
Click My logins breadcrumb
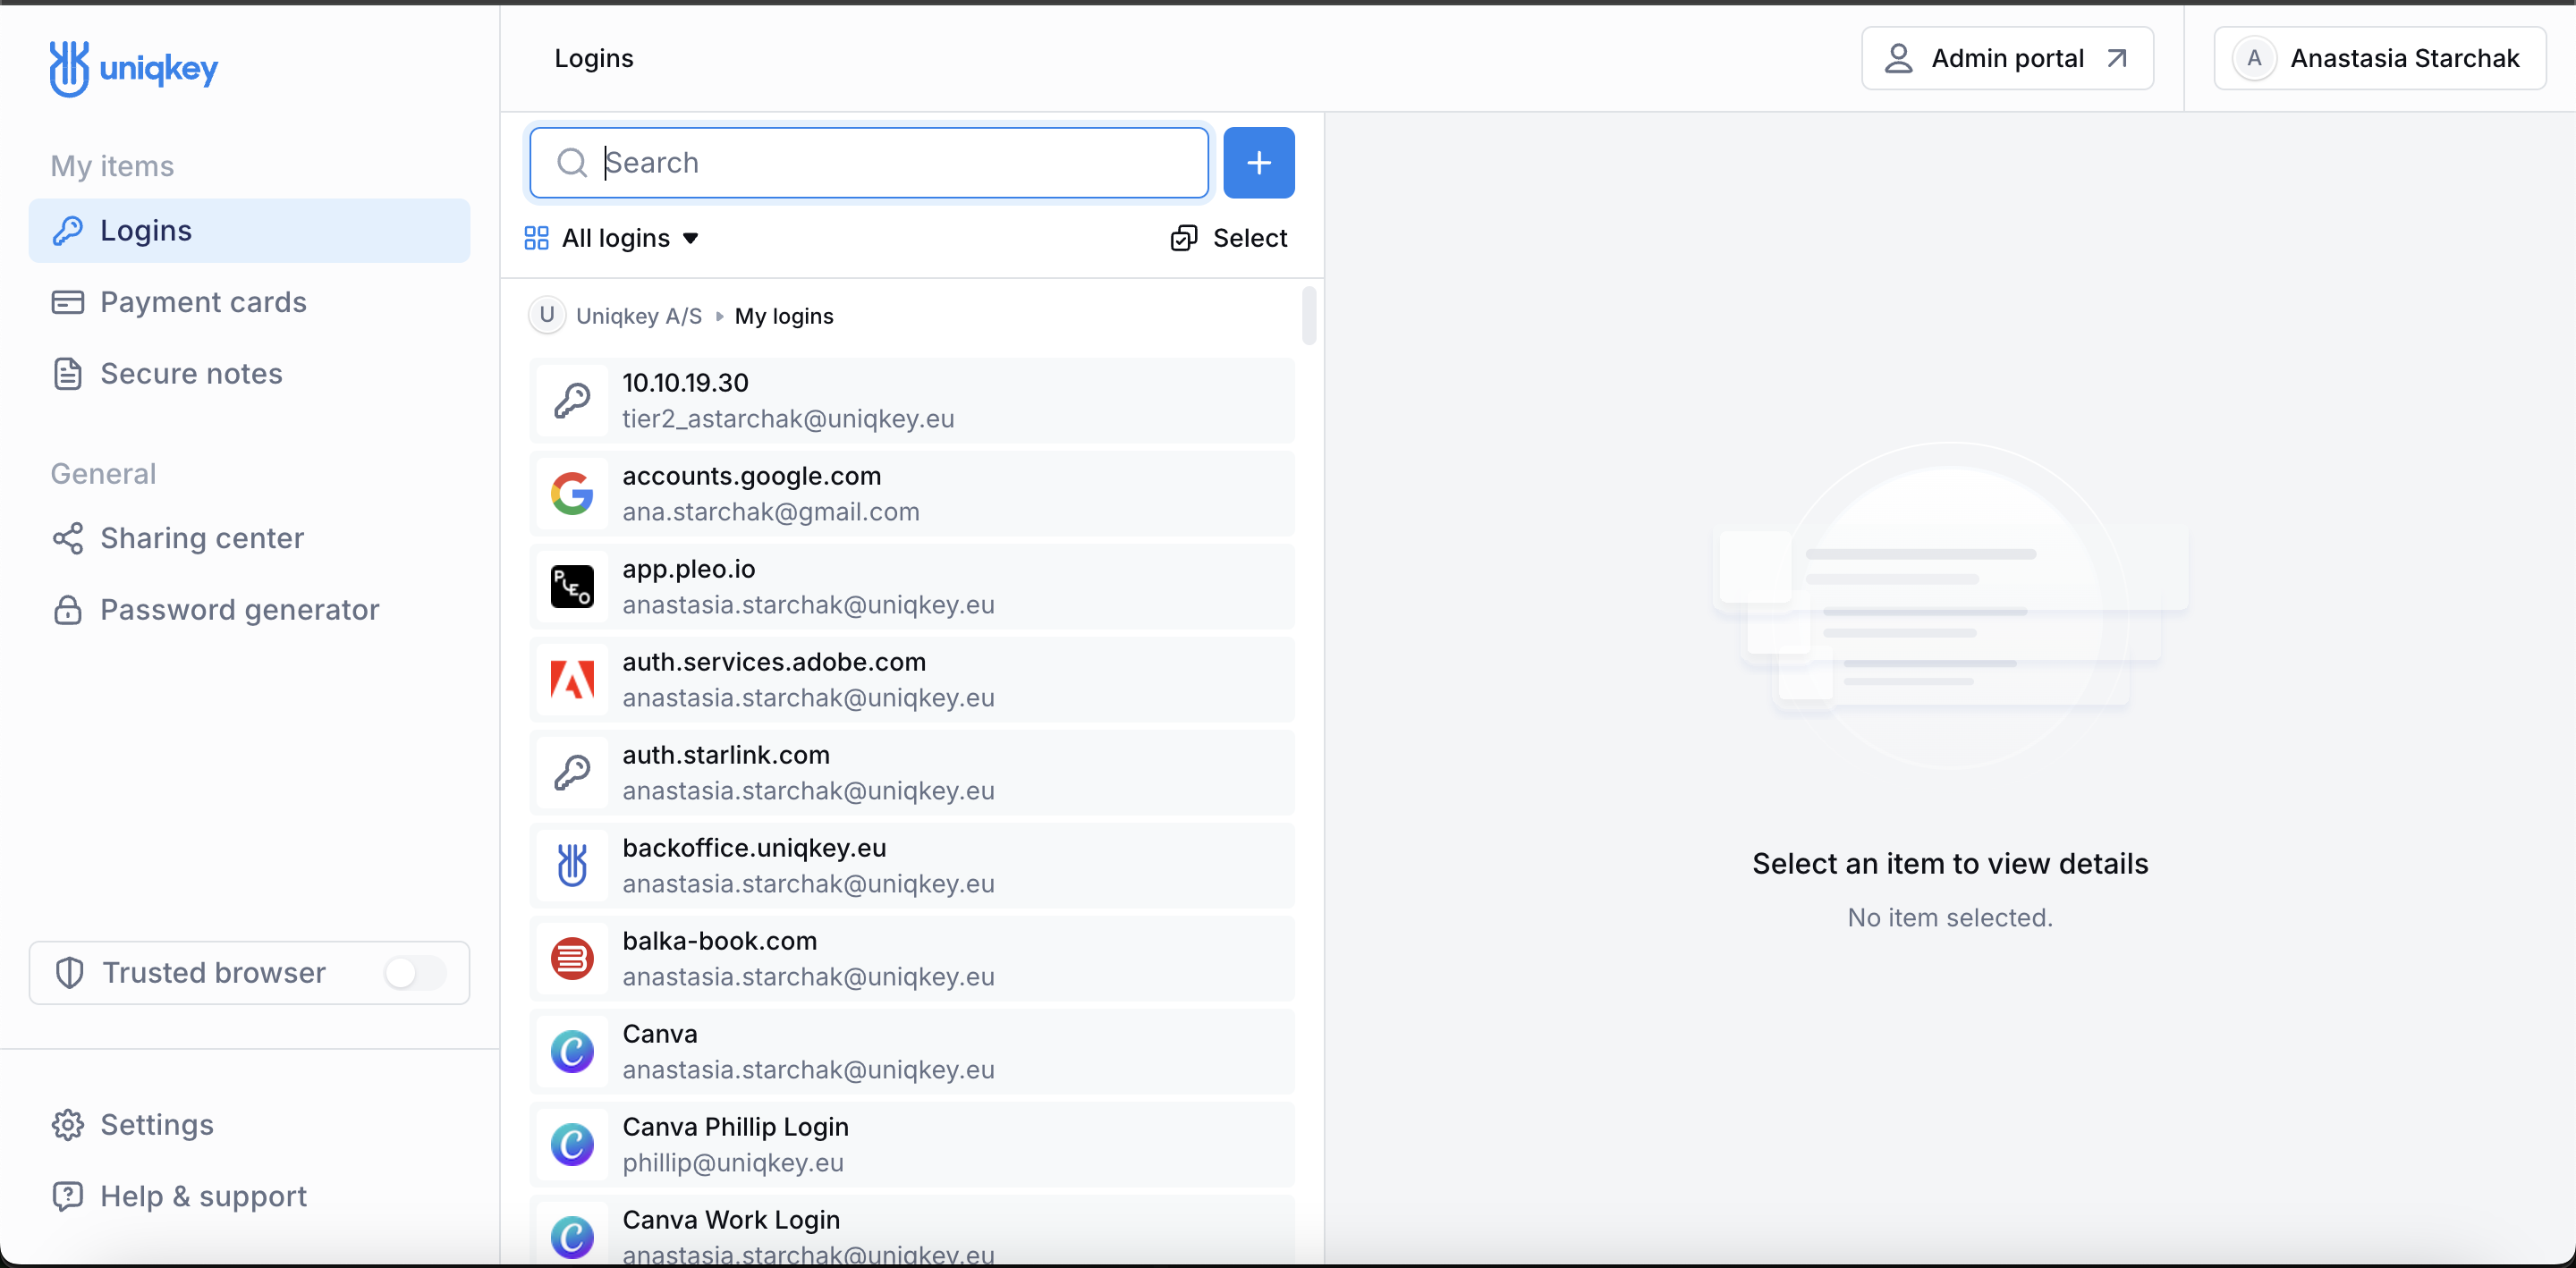click(784, 316)
